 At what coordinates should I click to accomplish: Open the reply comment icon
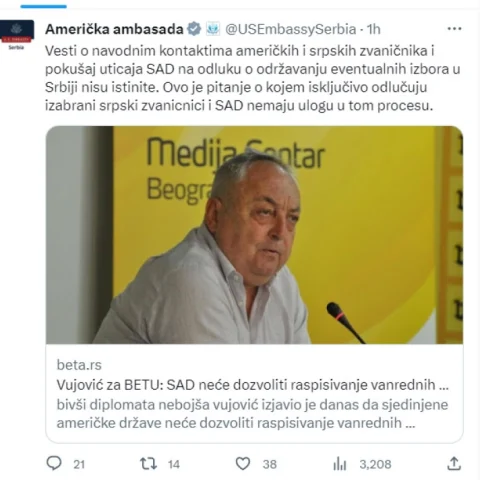point(54,463)
